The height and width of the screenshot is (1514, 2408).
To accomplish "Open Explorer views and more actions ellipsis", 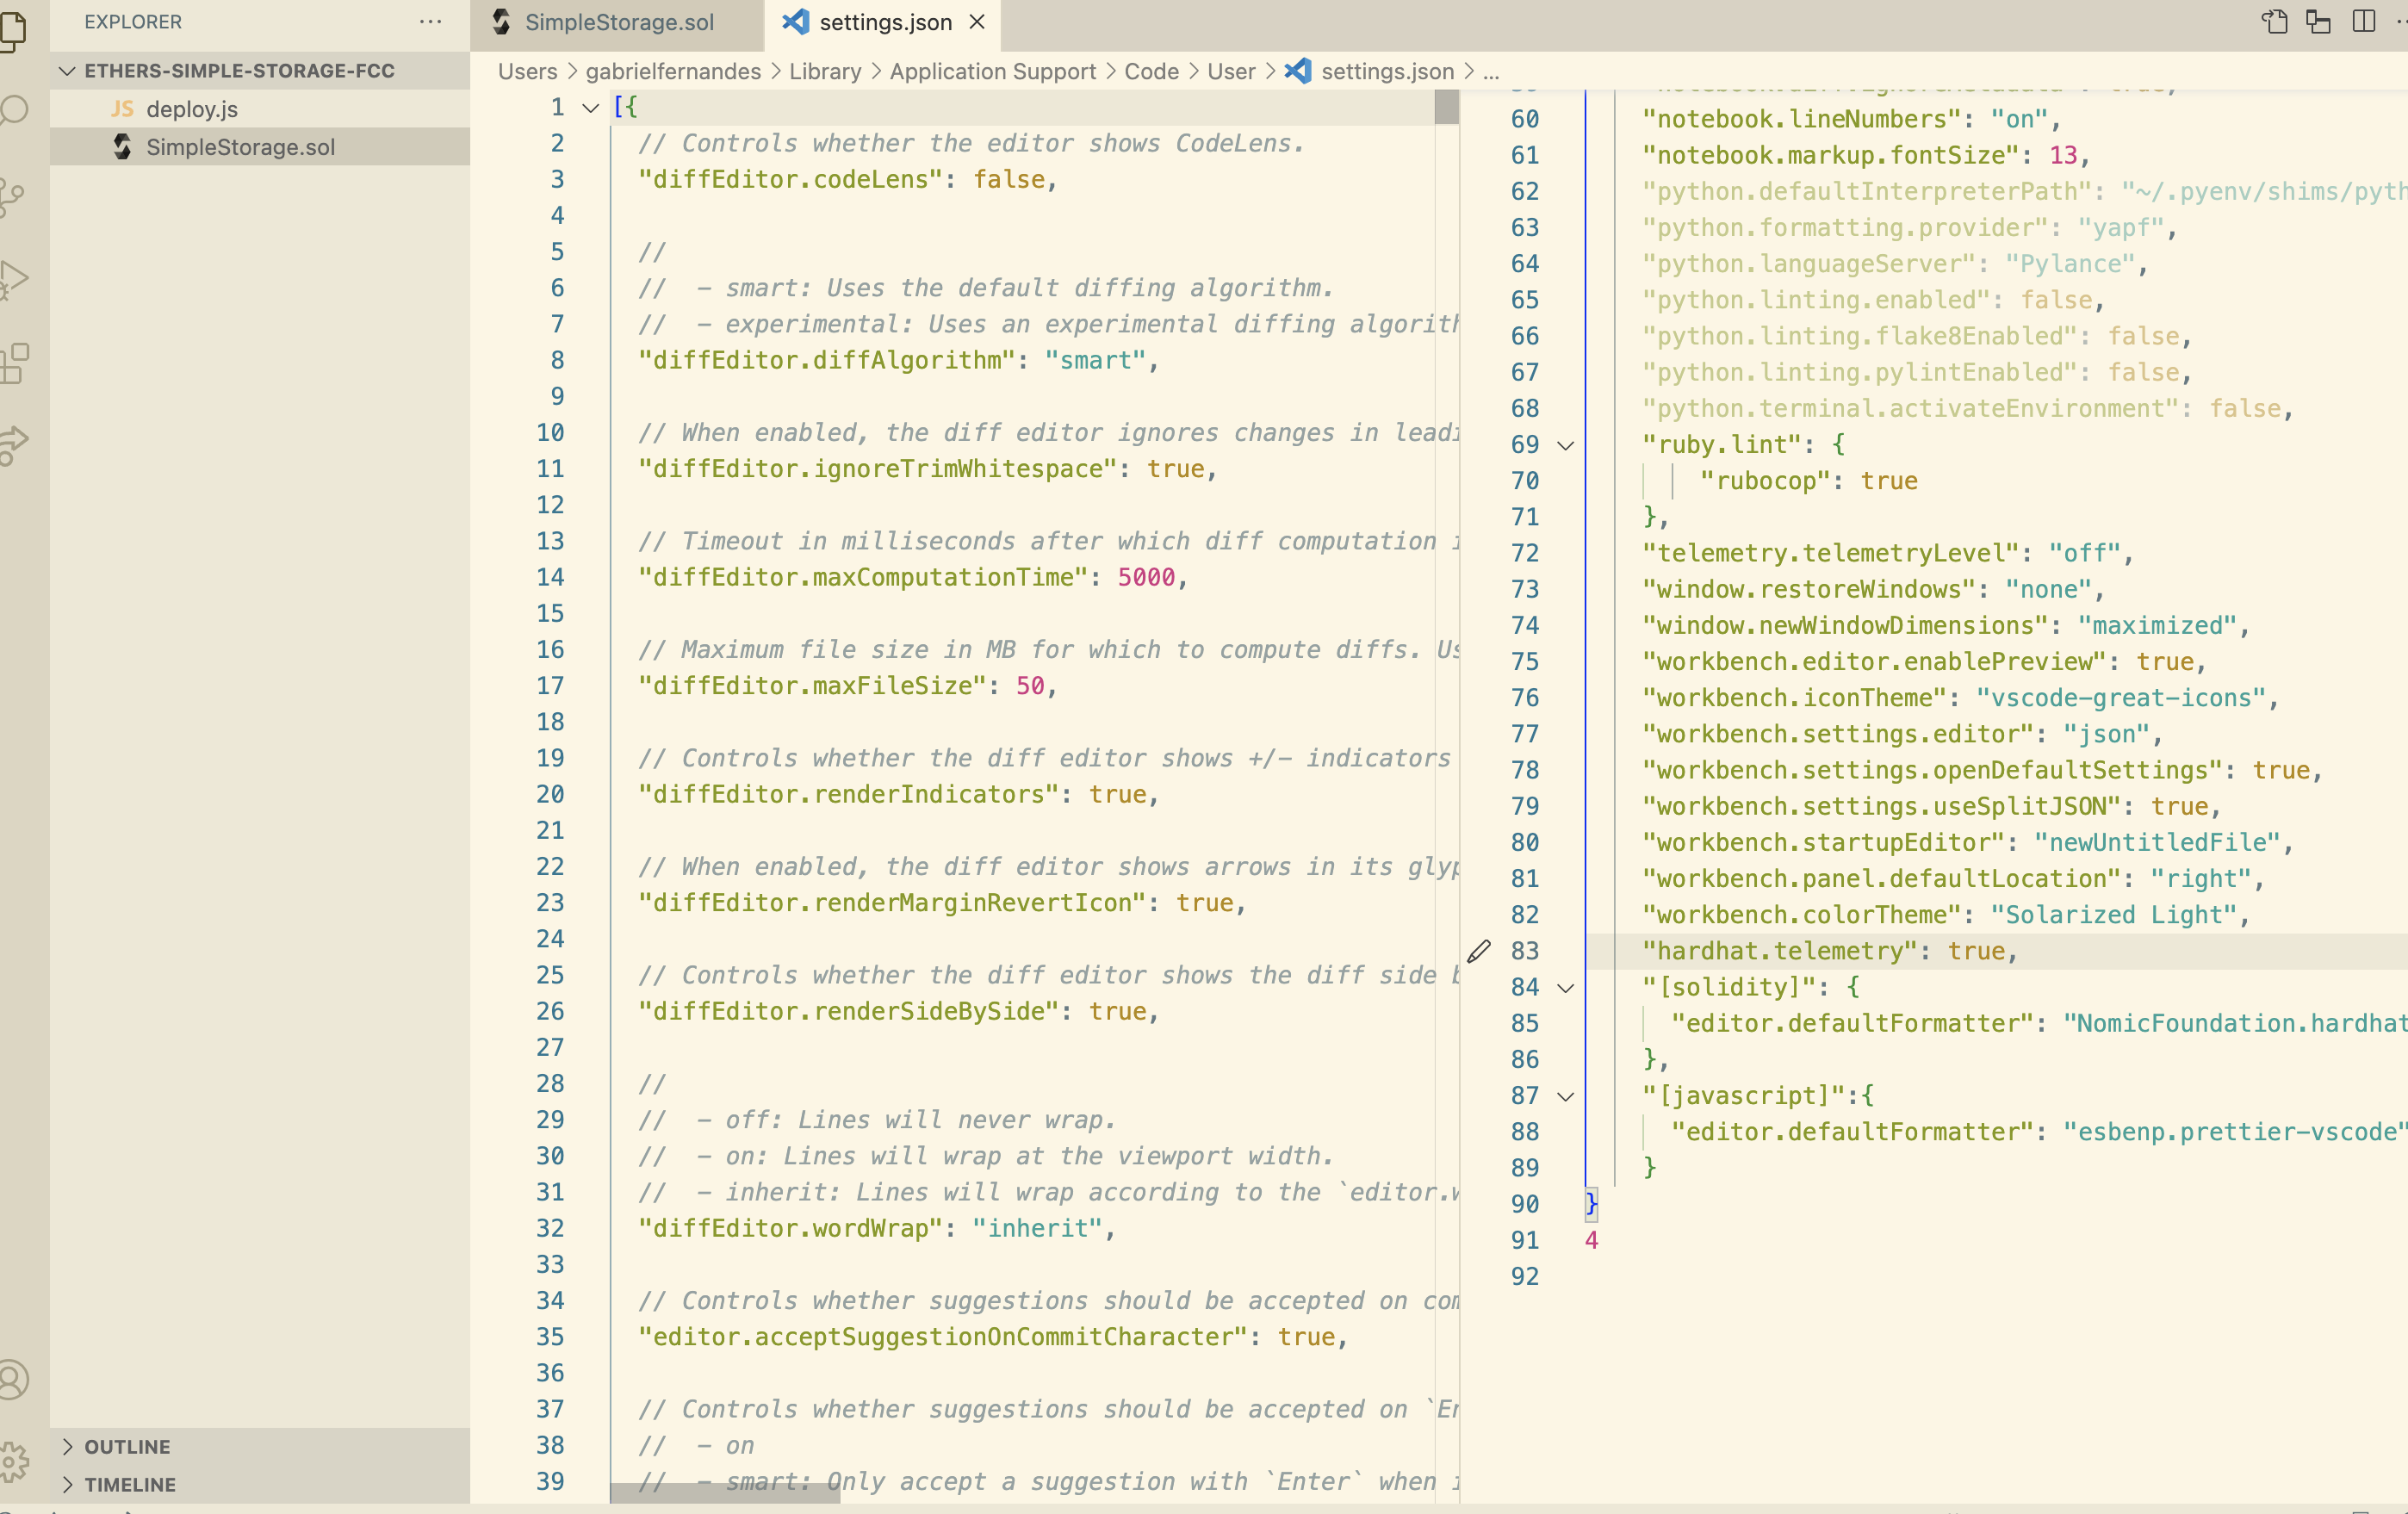I will coord(431,21).
